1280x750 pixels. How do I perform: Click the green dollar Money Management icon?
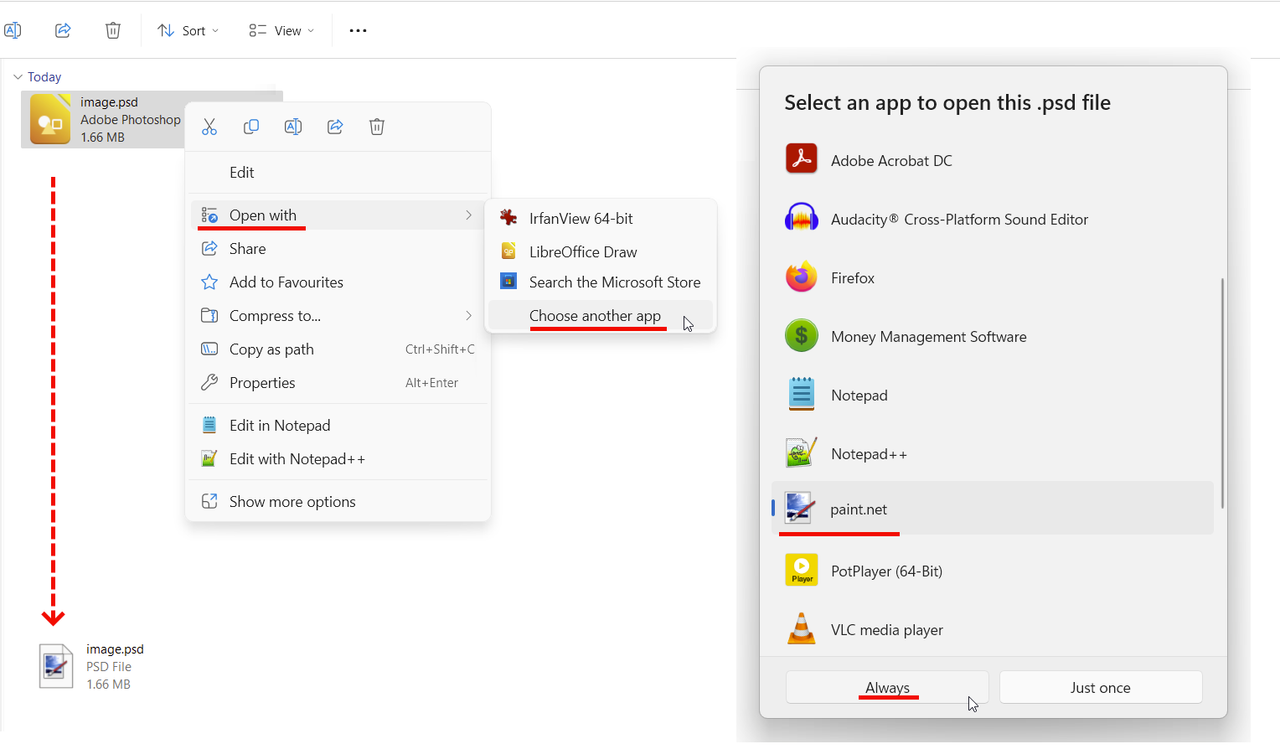(x=801, y=336)
